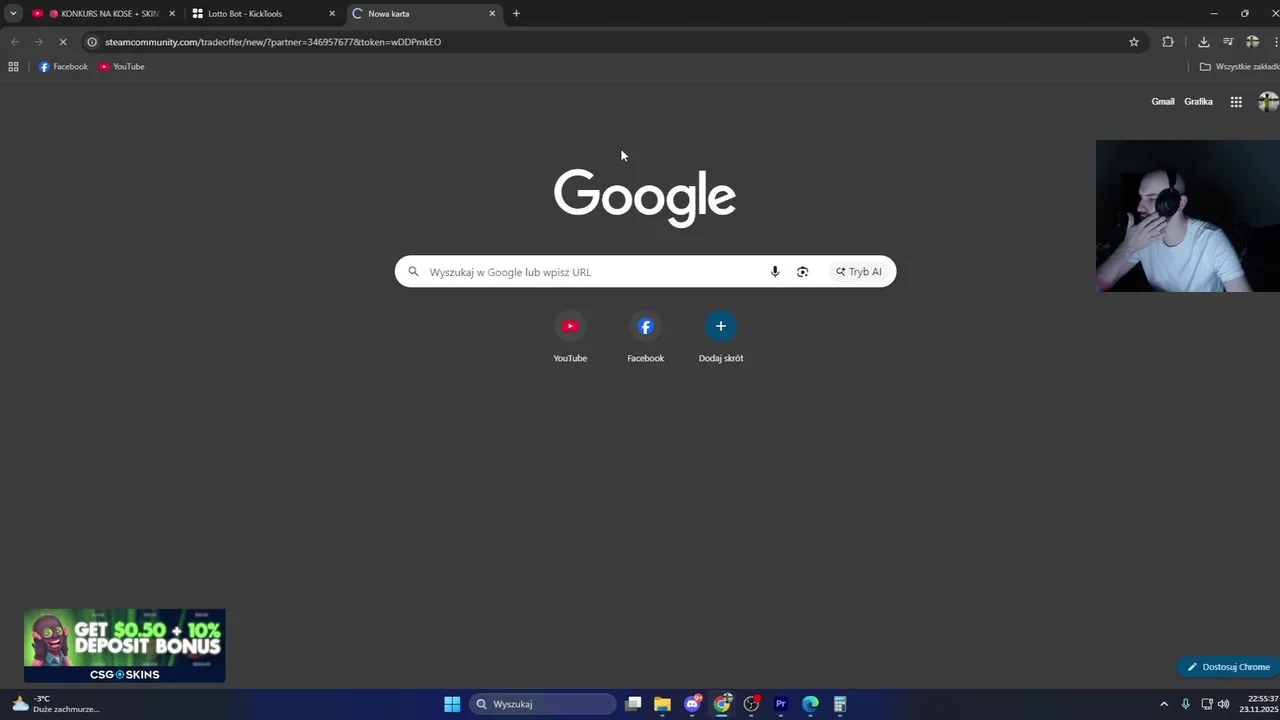1280x720 pixels.
Task: Search by image with the Lens icon
Action: (802, 272)
